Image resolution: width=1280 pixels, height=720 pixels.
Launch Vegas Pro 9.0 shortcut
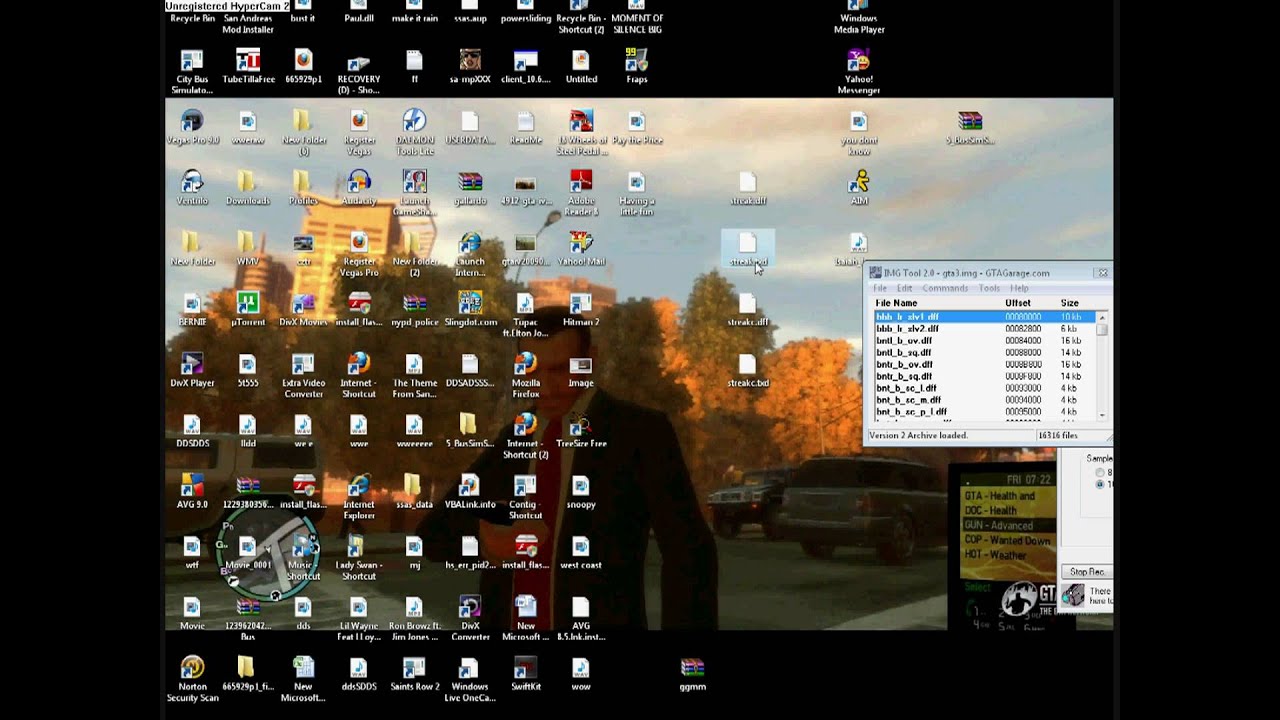[x=192, y=128]
